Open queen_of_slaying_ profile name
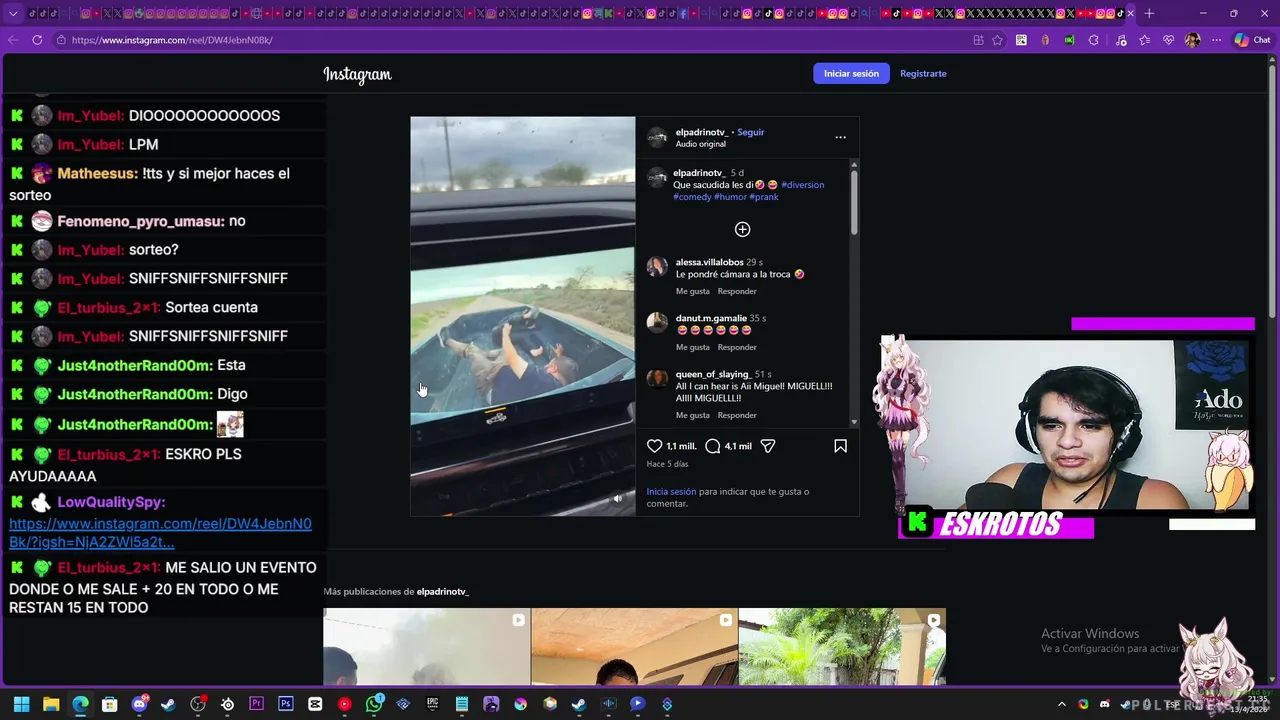 (x=713, y=374)
